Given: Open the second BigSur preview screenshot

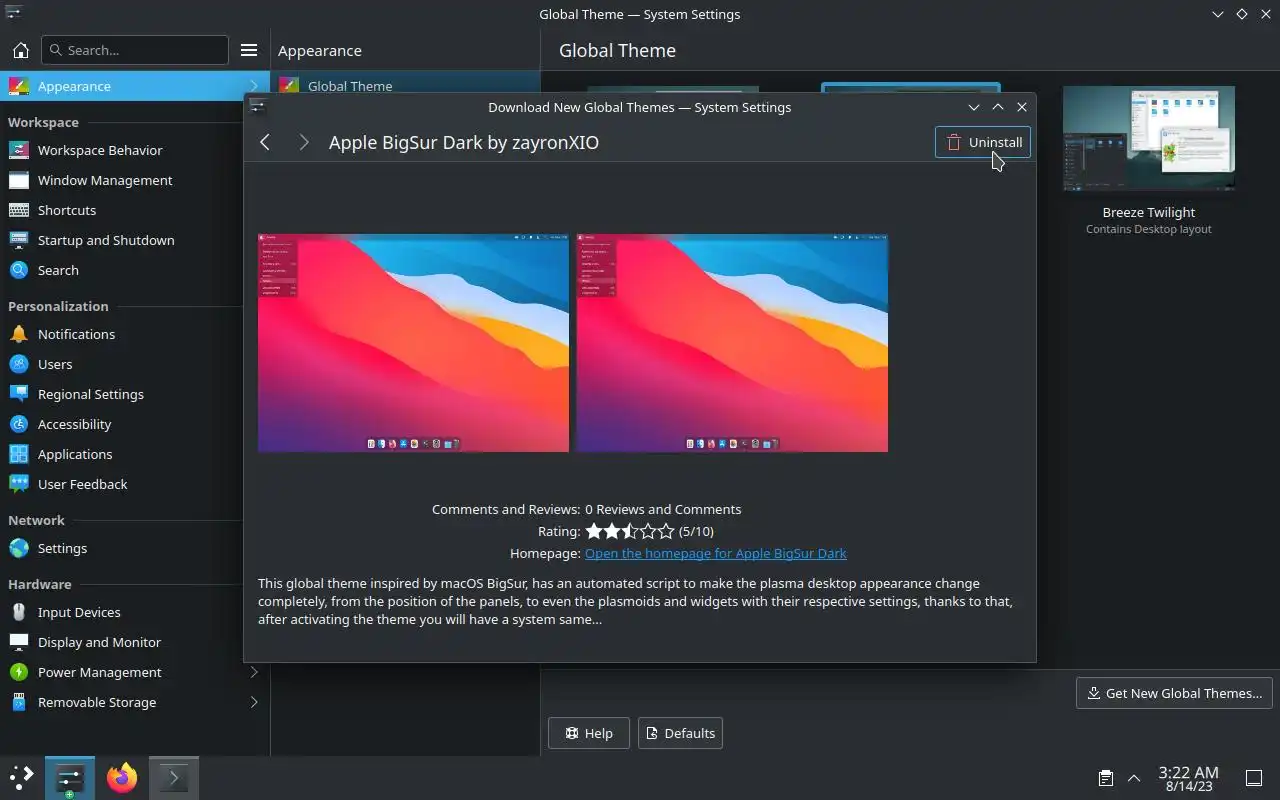Looking at the screenshot, I should [732, 343].
